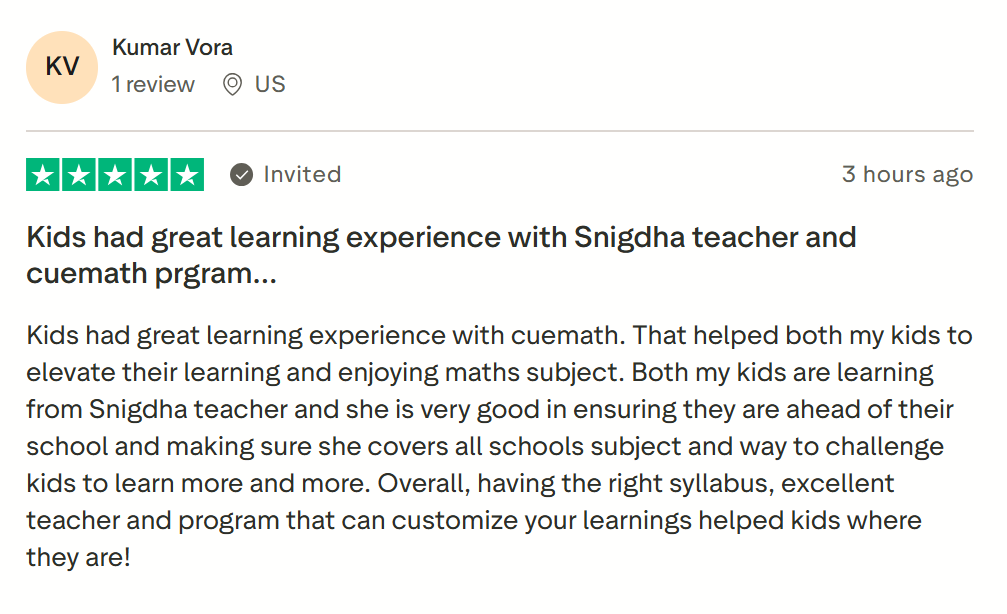Click the "Invited" label text

pyautogui.click(x=302, y=175)
